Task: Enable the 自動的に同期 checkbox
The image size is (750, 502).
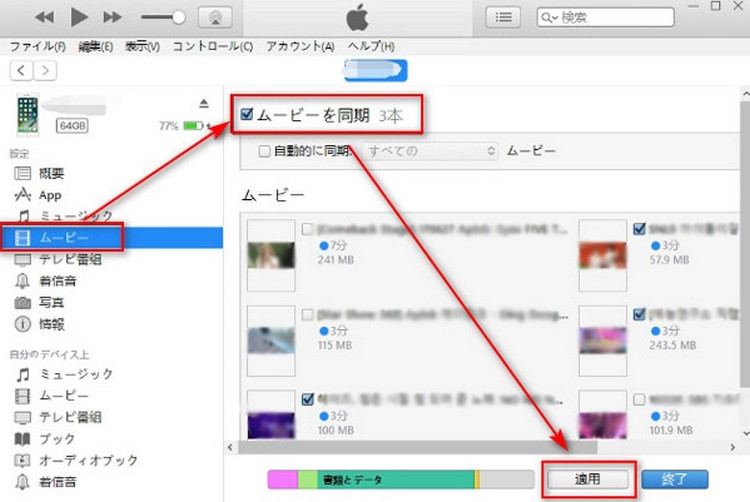Action: 264,151
